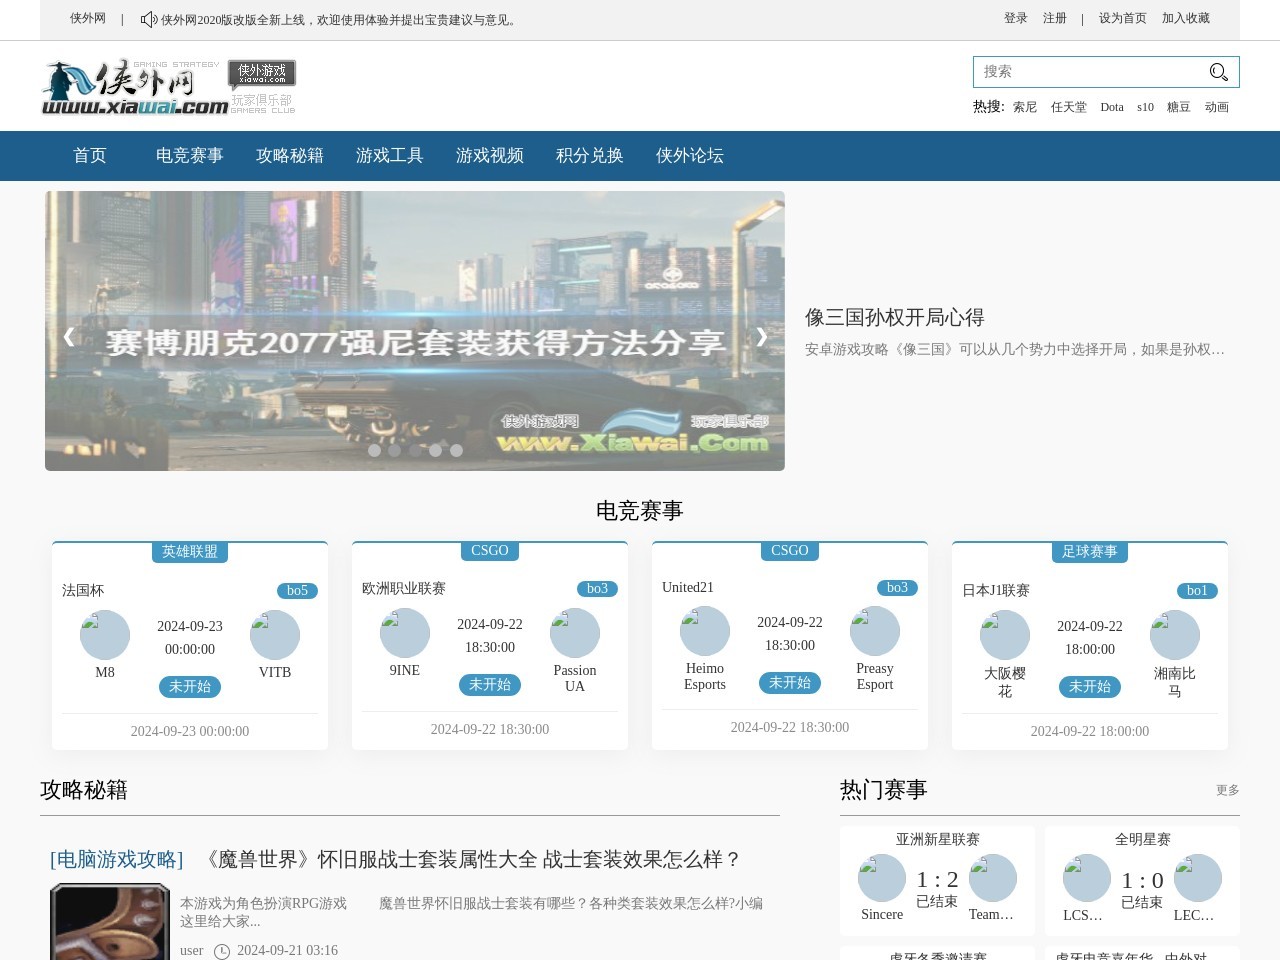Open the 亚洲新星联赛 match card title
This screenshot has width=1280, height=960.
(938, 840)
